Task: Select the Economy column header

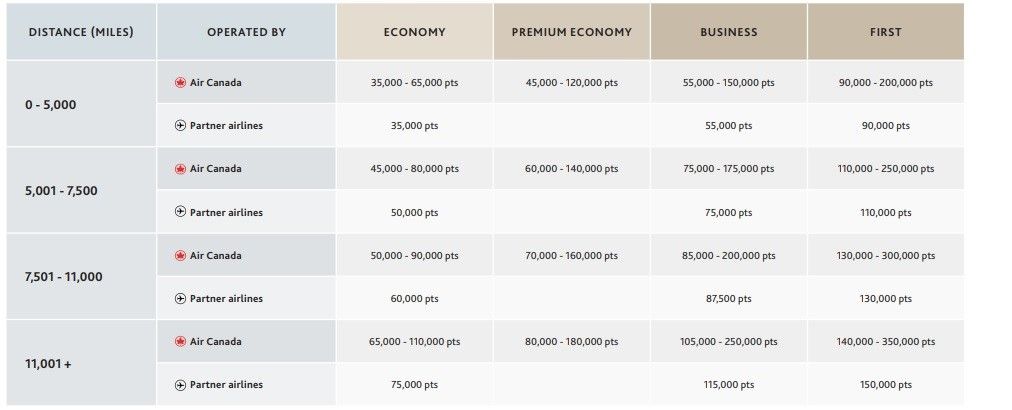Action: 414,32
